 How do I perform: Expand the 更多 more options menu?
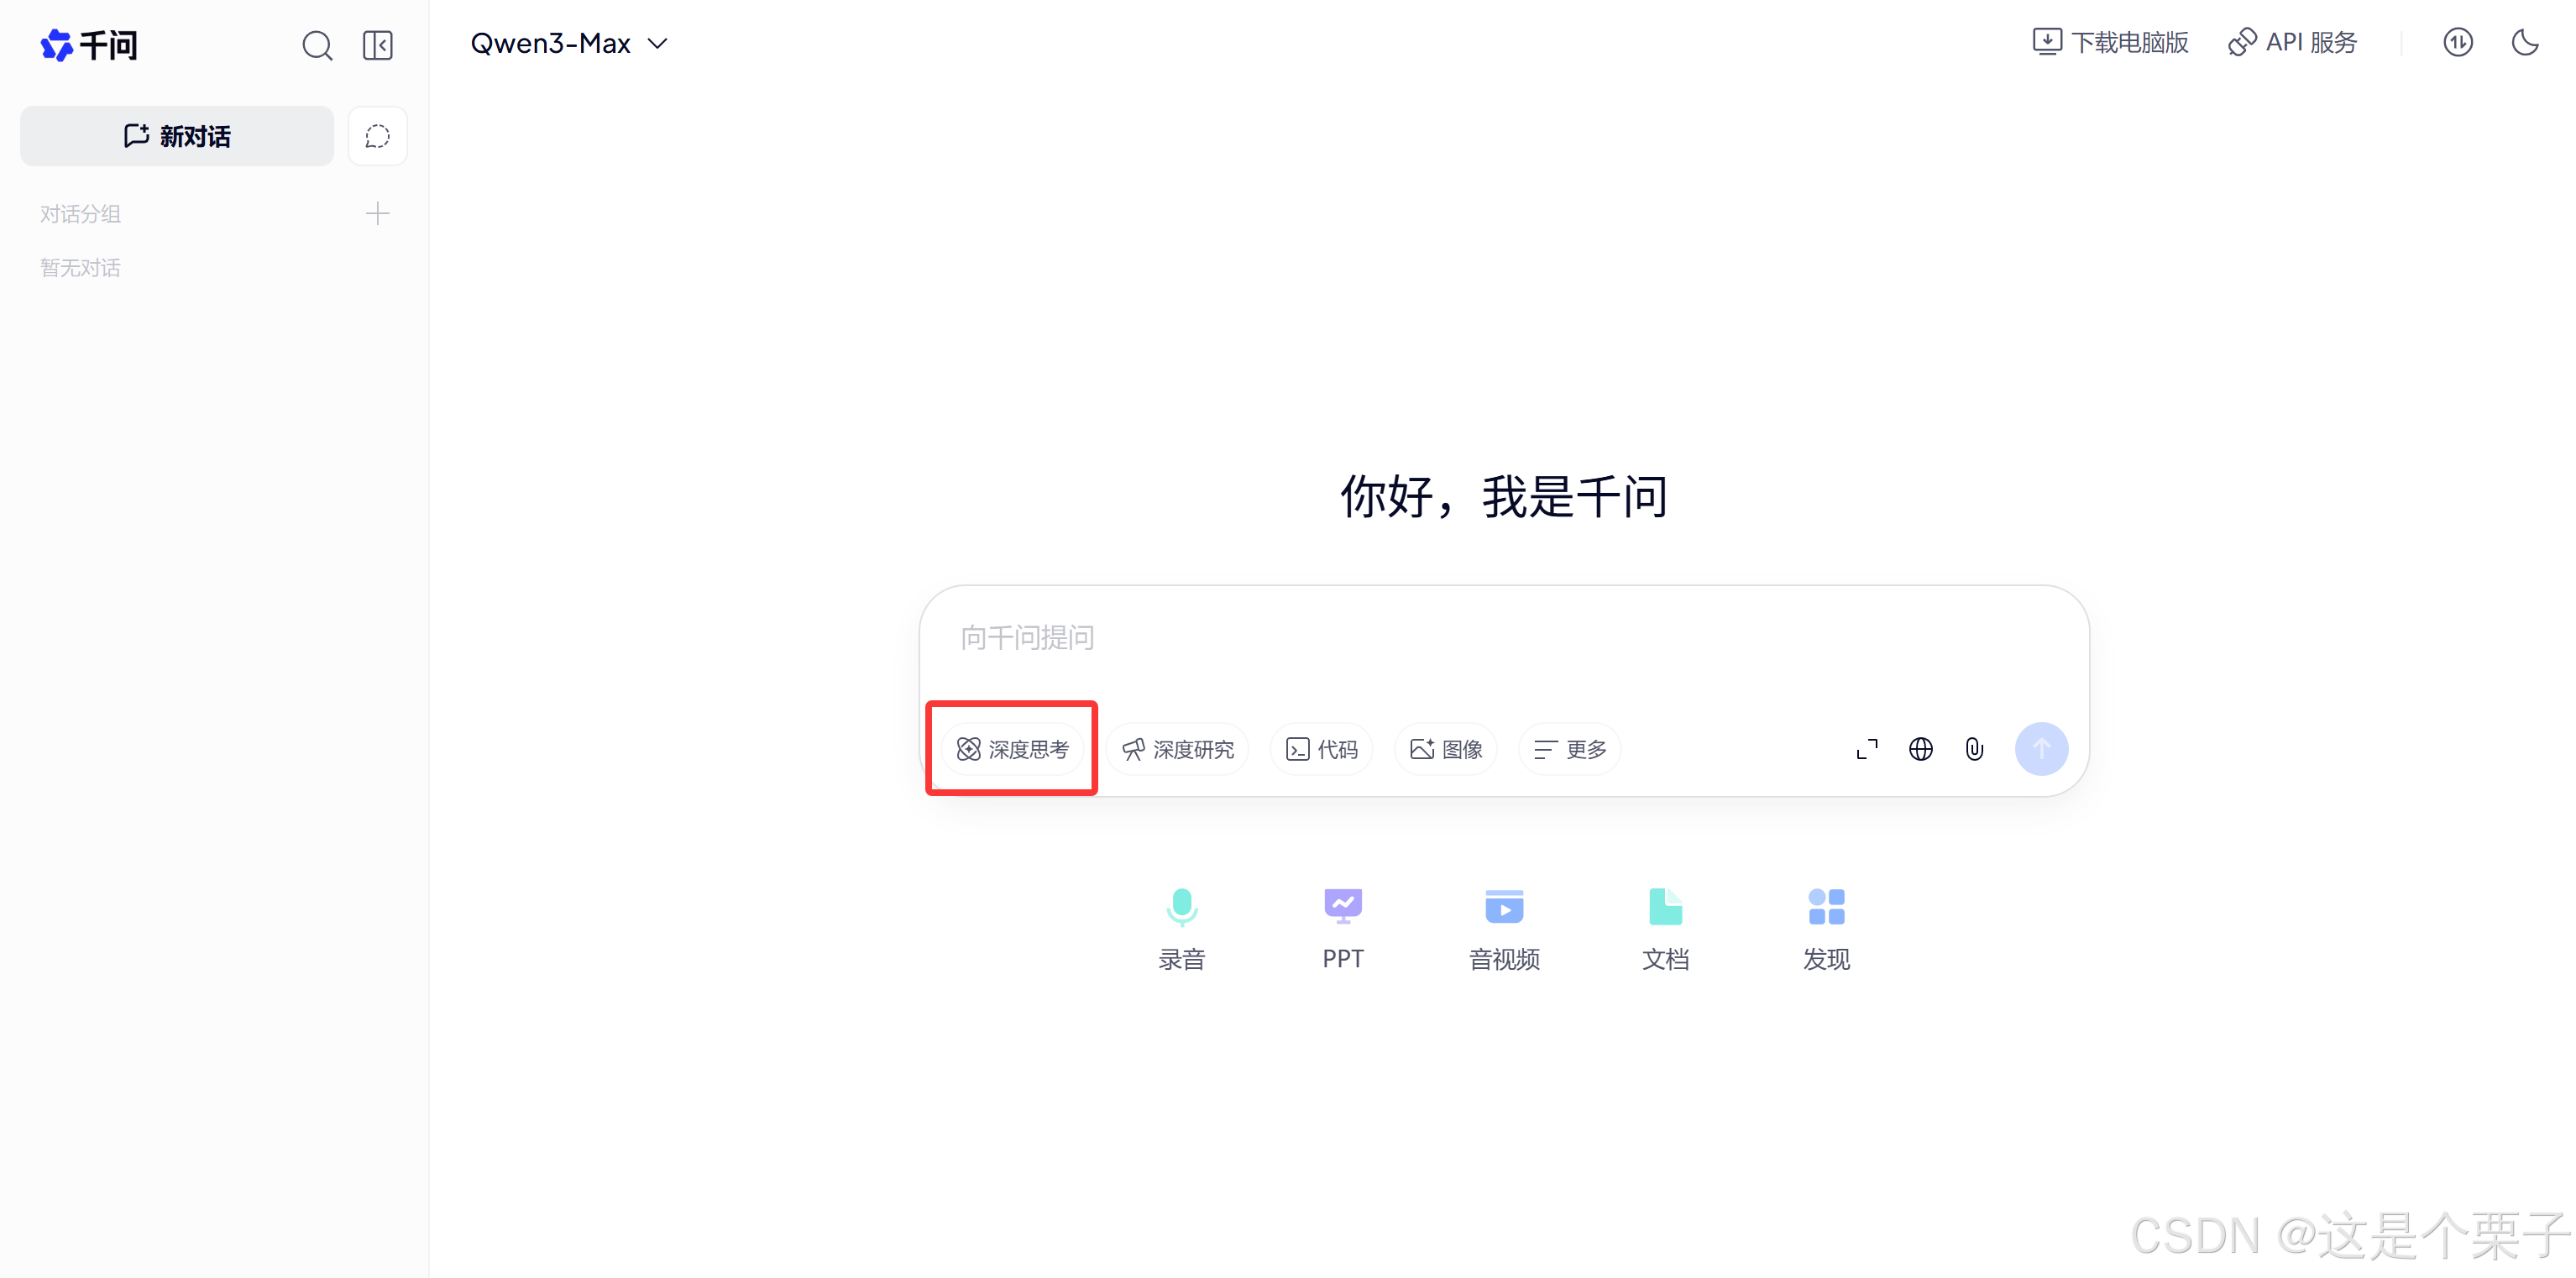click(1570, 749)
